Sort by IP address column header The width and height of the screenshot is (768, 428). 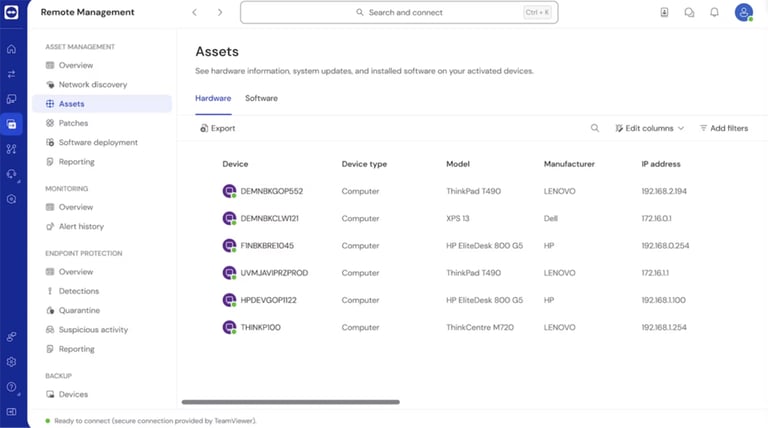(660, 164)
